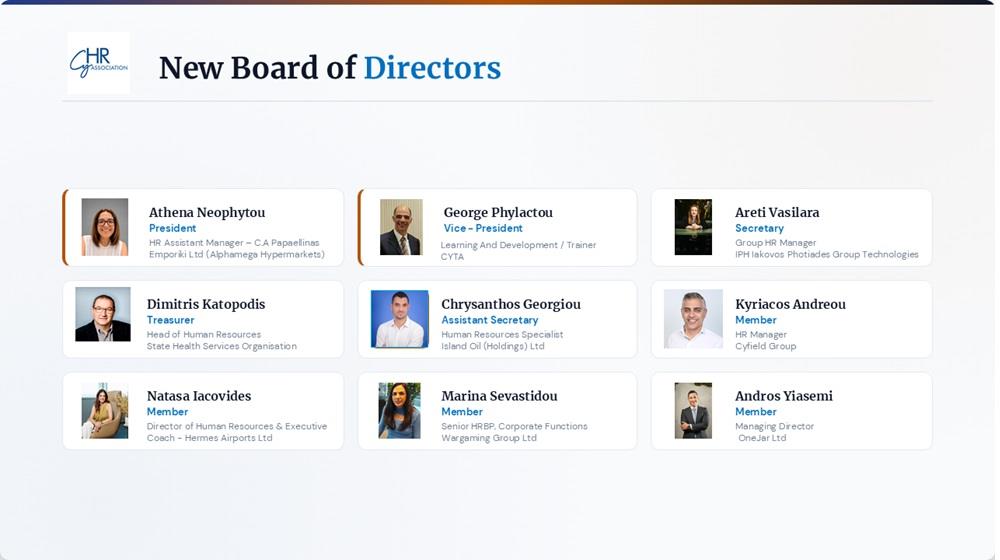Open the Kyriacos Andreou member card

tap(791, 319)
